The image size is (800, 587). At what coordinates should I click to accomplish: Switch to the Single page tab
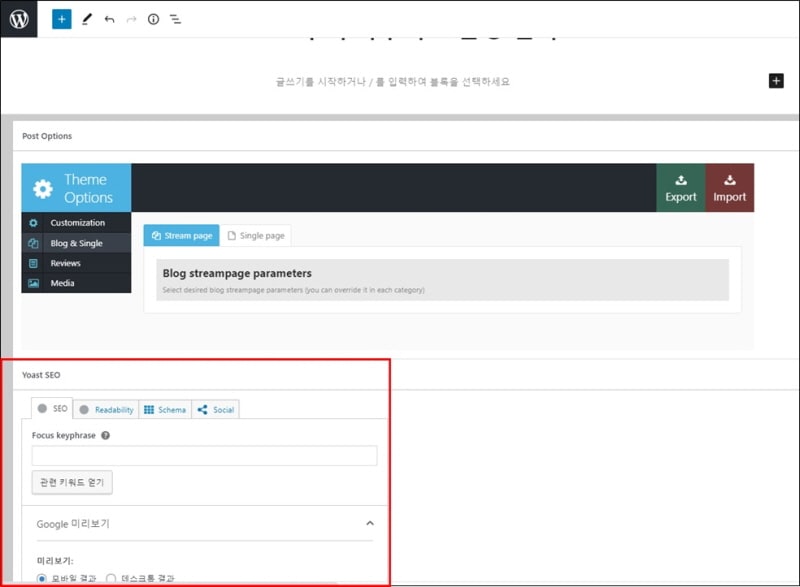coord(256,236)
